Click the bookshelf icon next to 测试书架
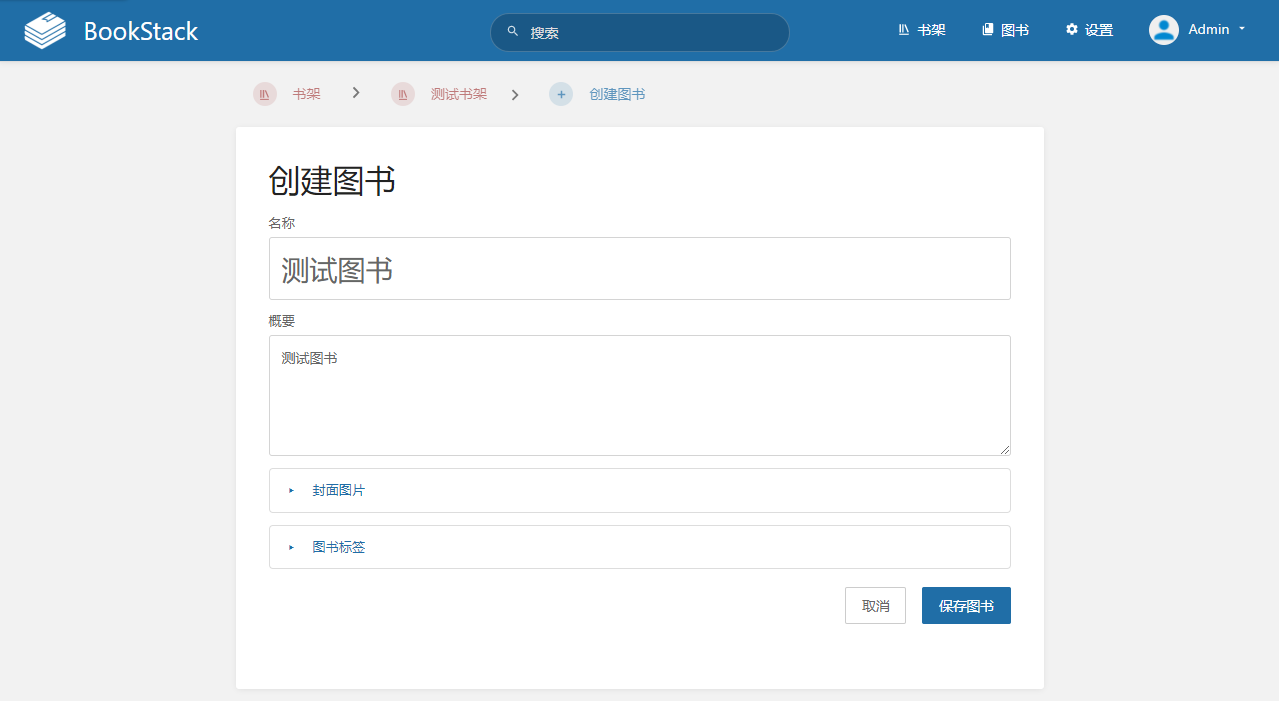 tap(402, 94)
